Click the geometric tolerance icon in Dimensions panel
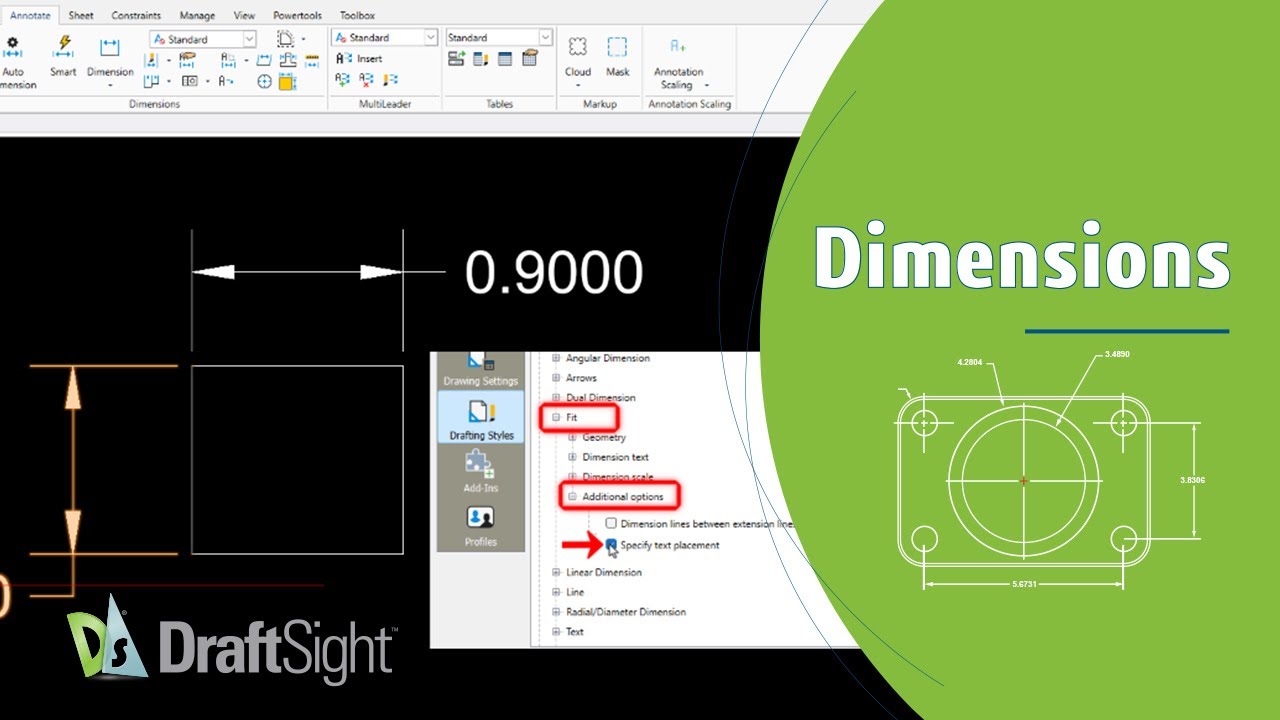This screenshot has width=1280, height=720. pyautogui.click(x=190, y=81)
